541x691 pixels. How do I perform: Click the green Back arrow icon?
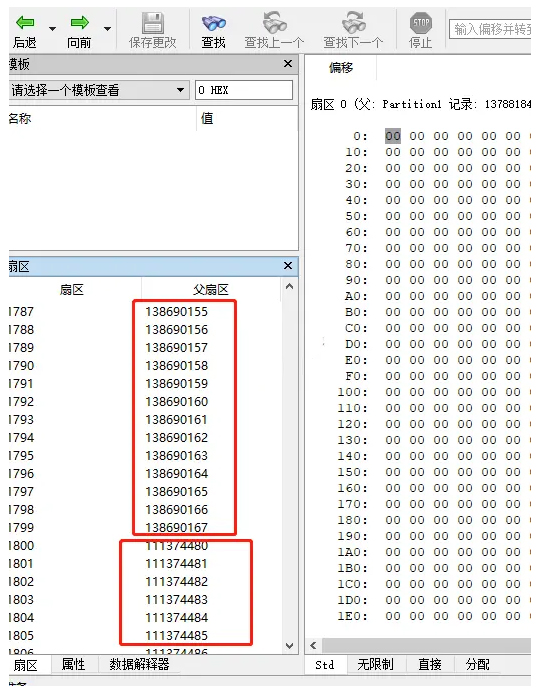(25, 22)
